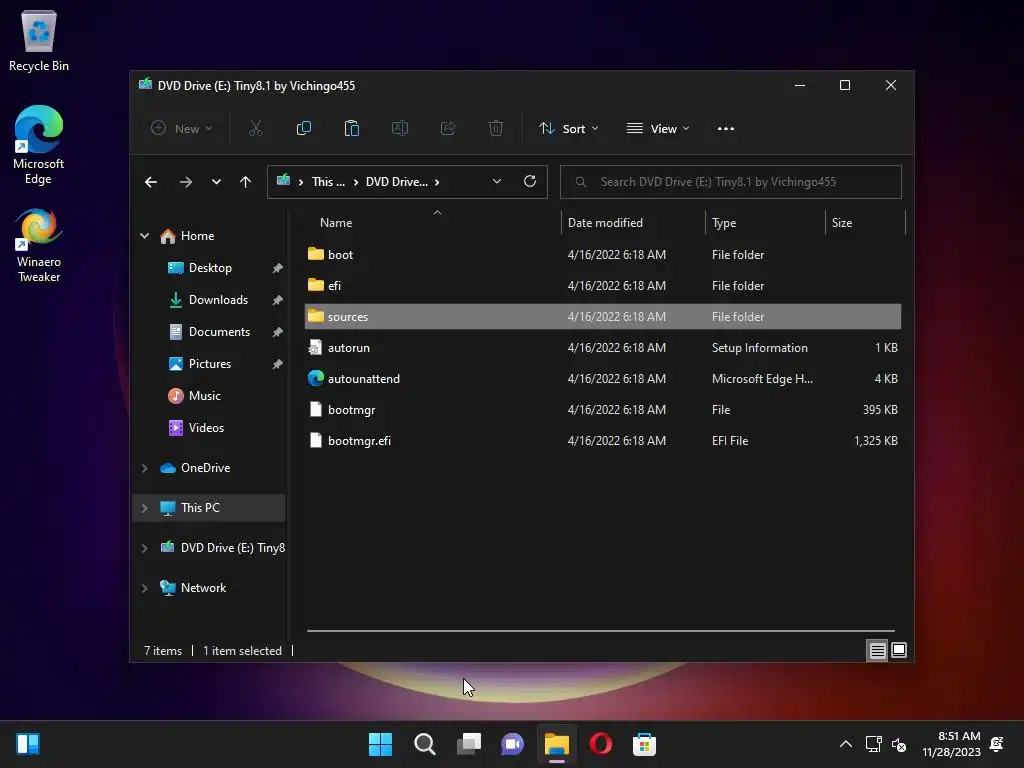This screenshot has height=768, width=1024.
Task: Open taskbar Search magnifier
Action: click(424, 744)
